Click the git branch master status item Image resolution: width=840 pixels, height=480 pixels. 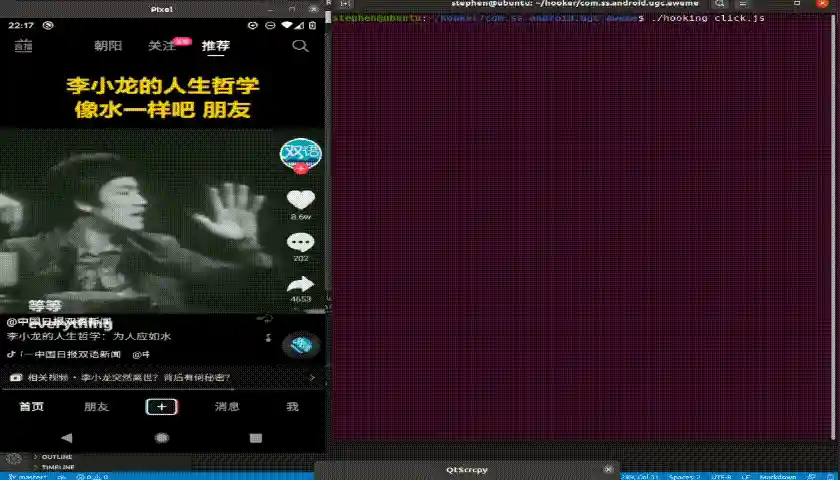pyautogui.click(x=27, y=476)
